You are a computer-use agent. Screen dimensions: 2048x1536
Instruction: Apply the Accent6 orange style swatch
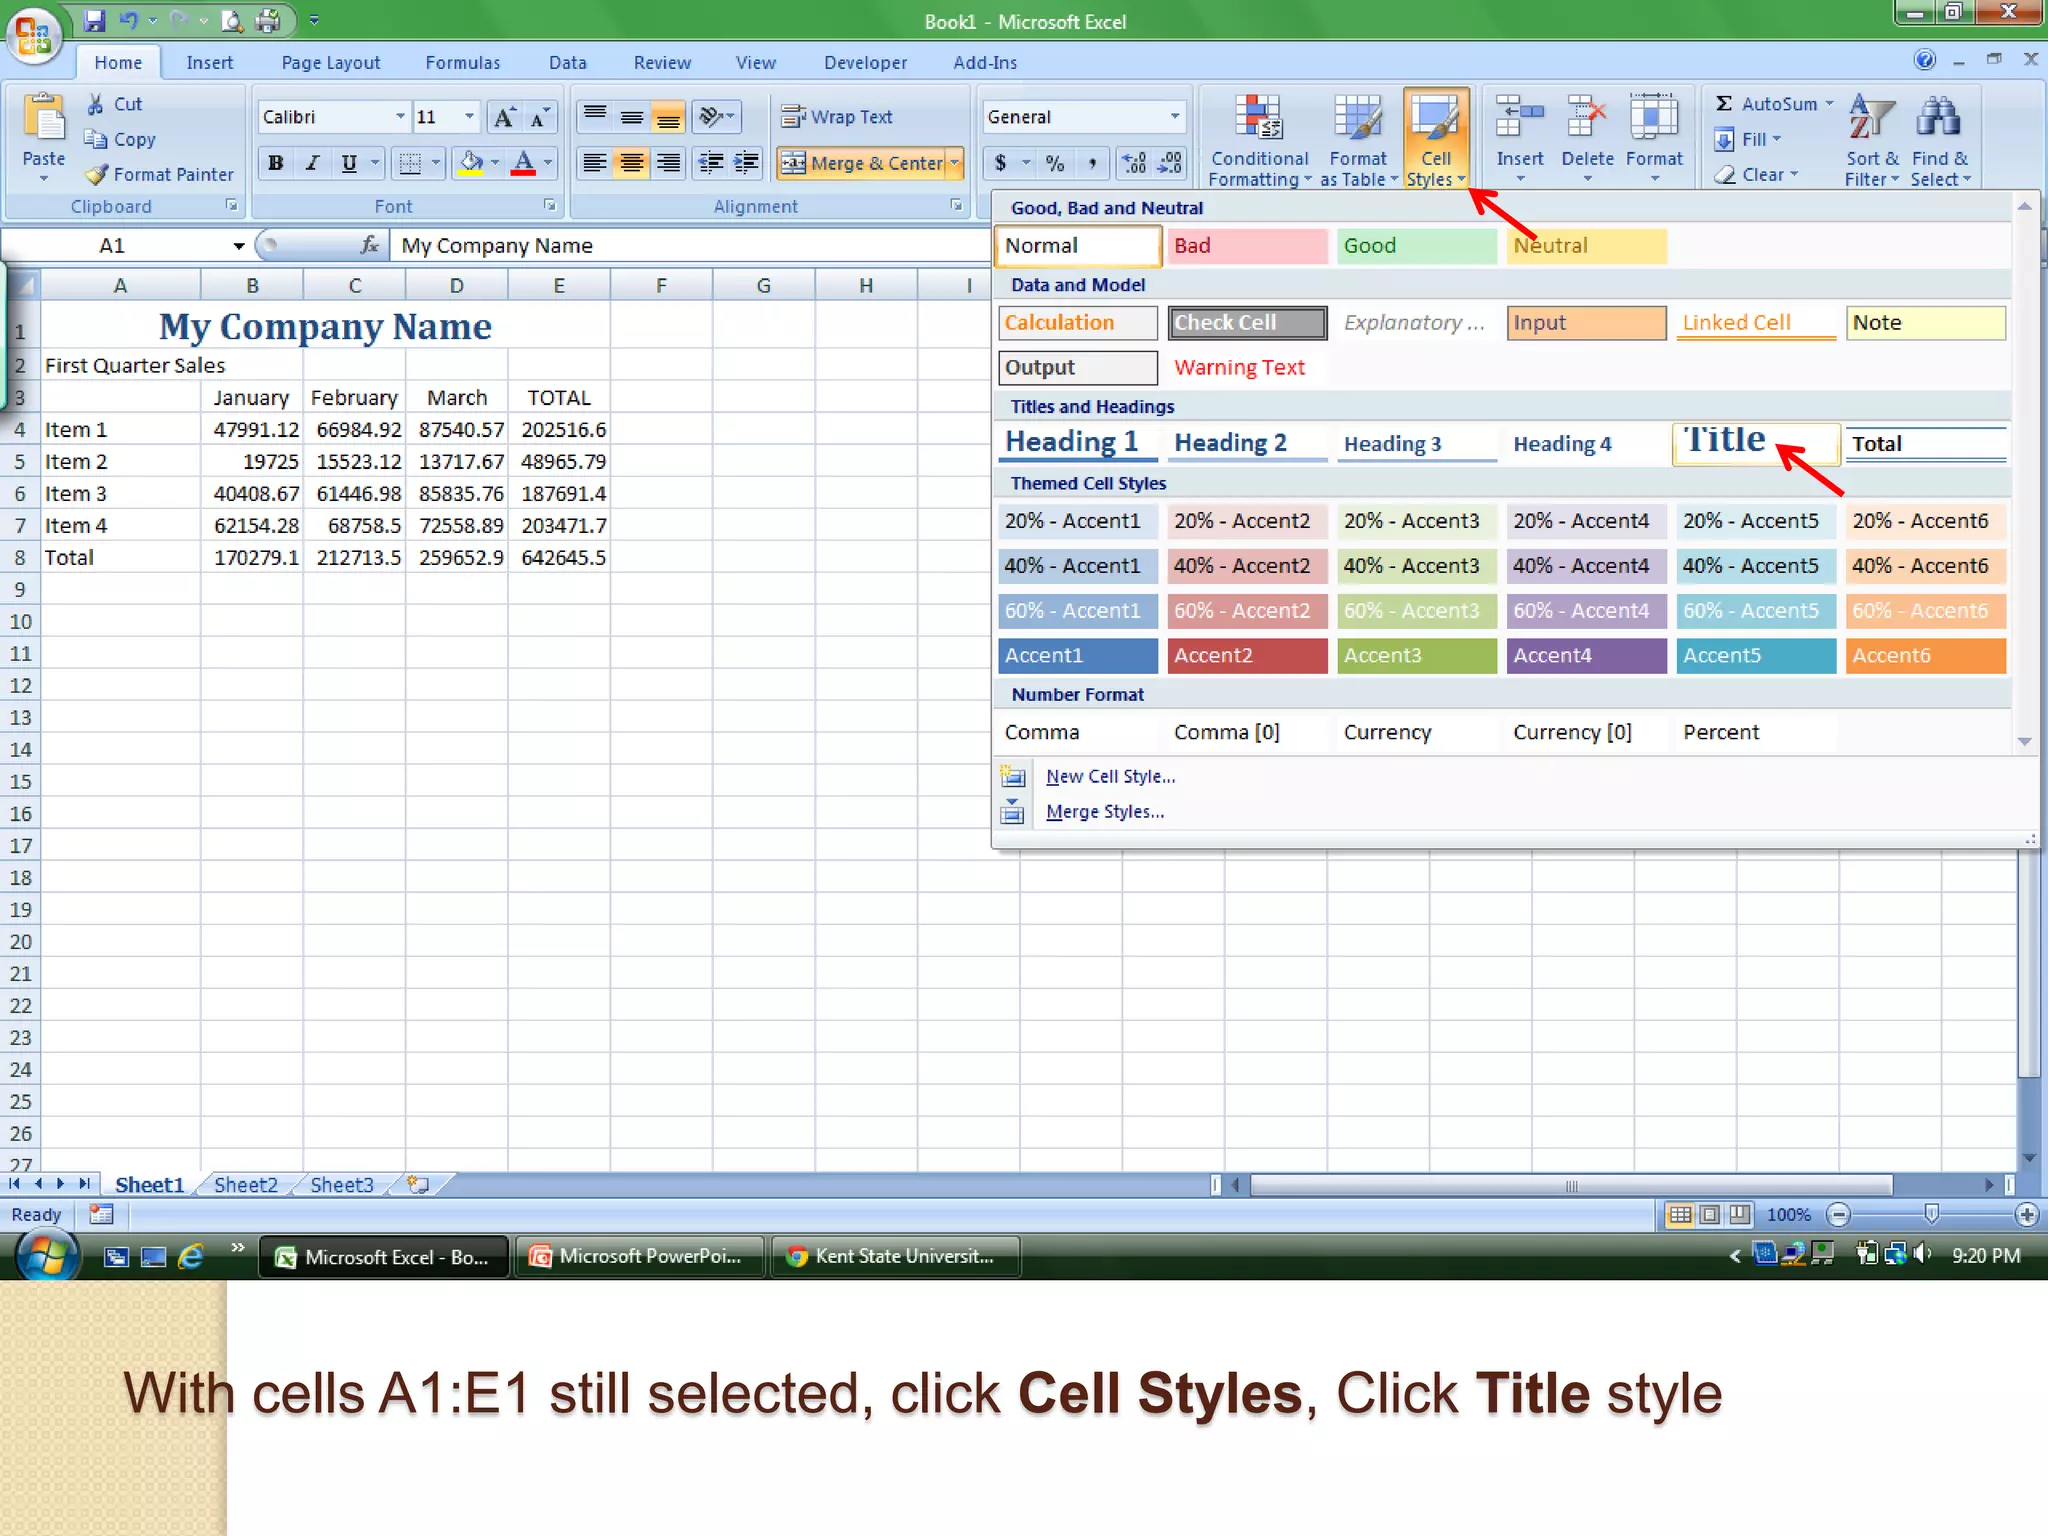[x=1925, y=656]
